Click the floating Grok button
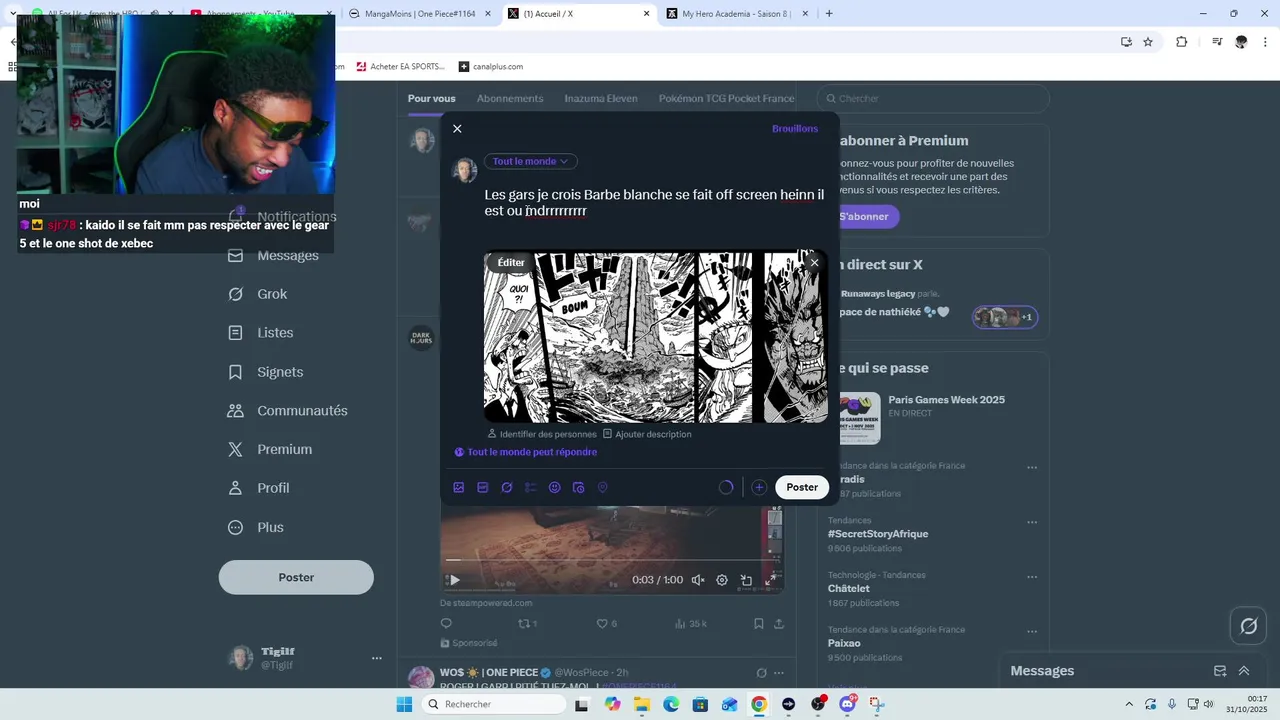The width and height of the screenshot is (1280, 720). pos(1248,626)
